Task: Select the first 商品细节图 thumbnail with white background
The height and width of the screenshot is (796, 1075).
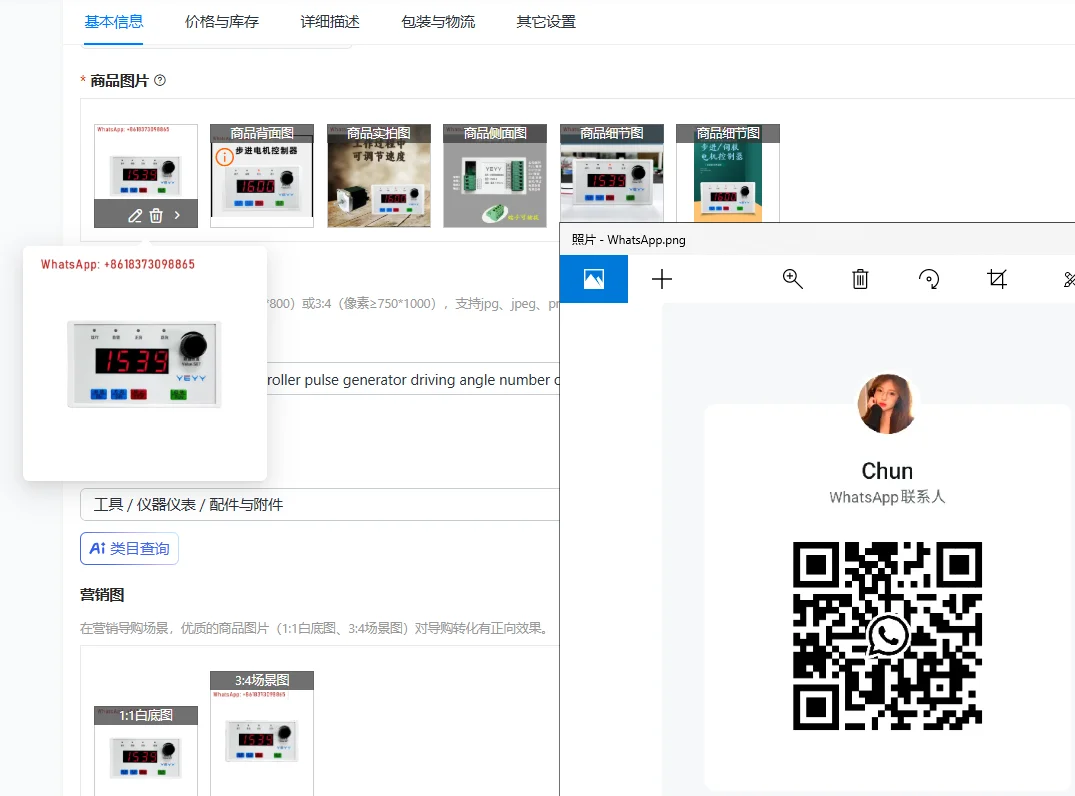Action: [612, 173]
